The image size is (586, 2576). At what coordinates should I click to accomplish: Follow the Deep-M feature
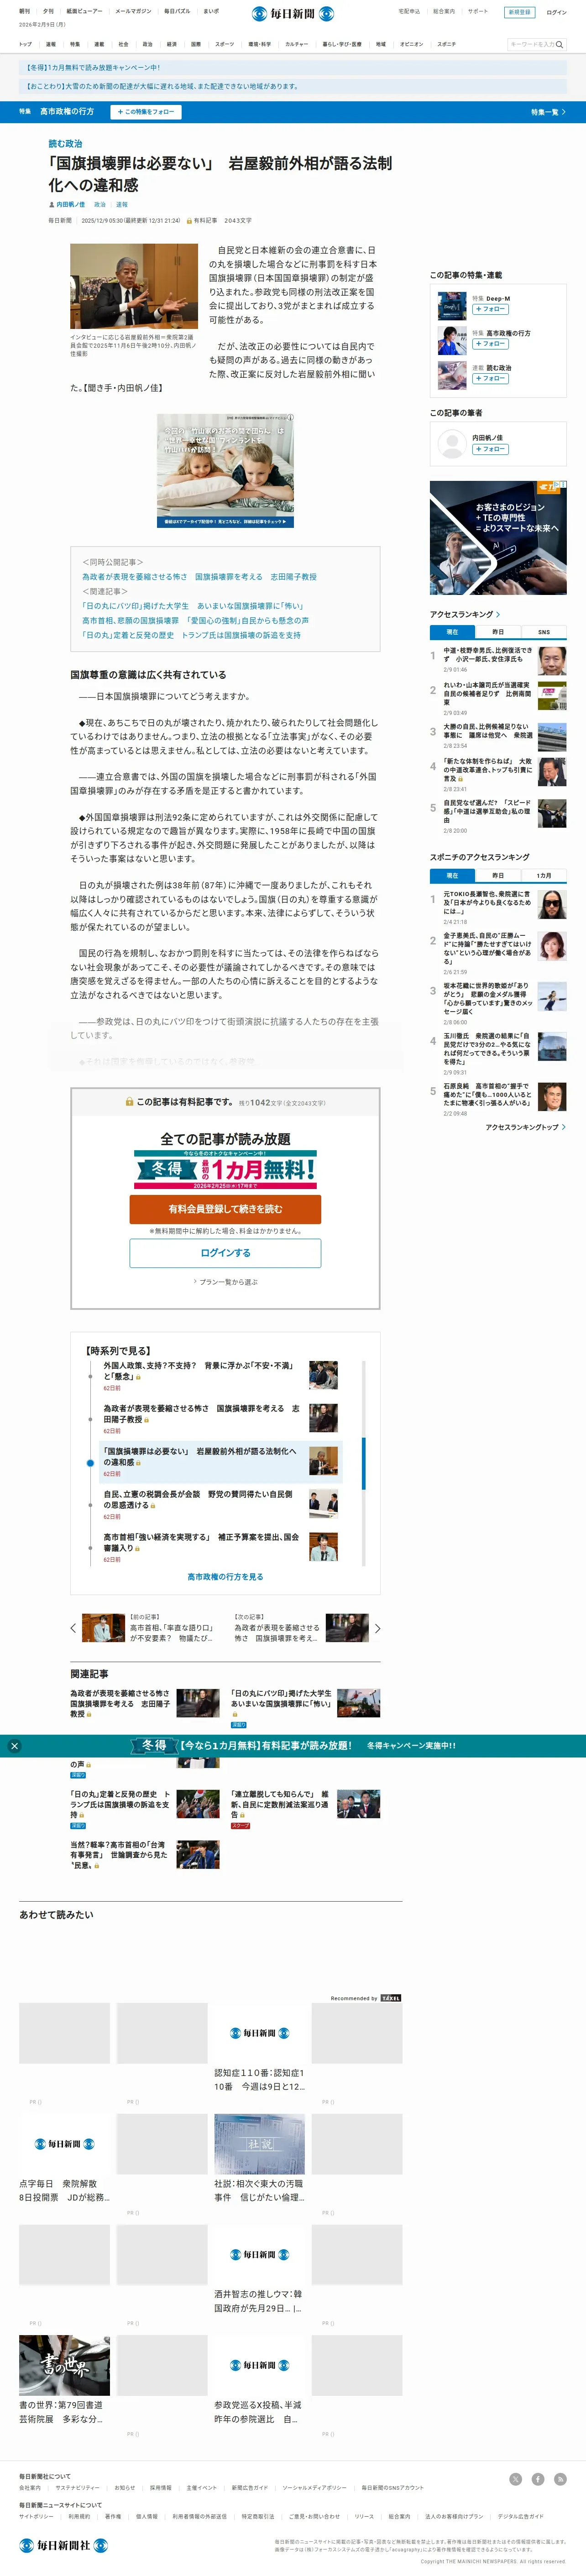point(490,309)
